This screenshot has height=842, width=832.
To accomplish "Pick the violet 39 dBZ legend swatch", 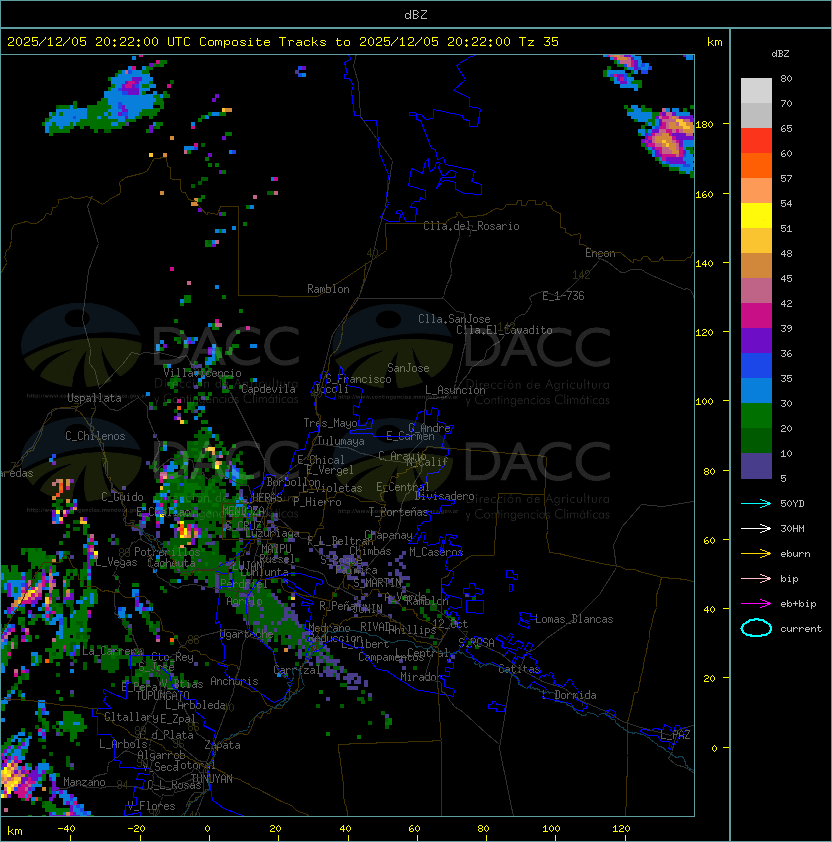I will click(x=756, y=341).
